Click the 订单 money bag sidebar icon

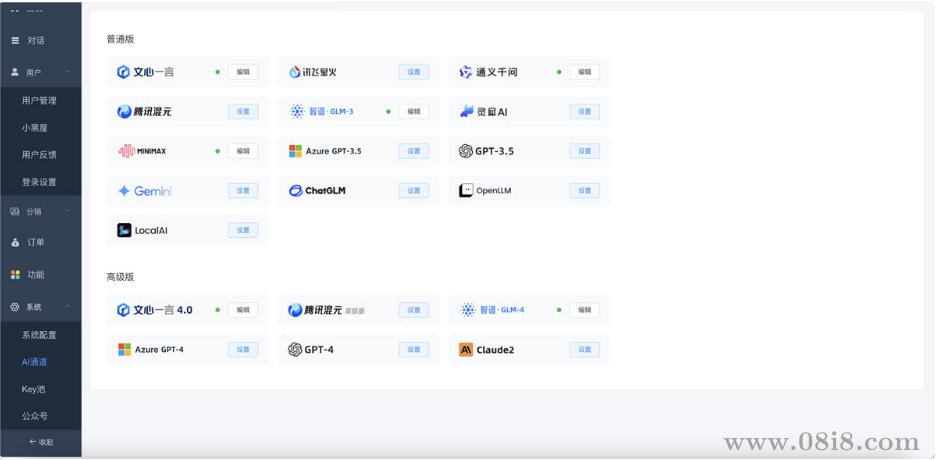coord(16,243)
